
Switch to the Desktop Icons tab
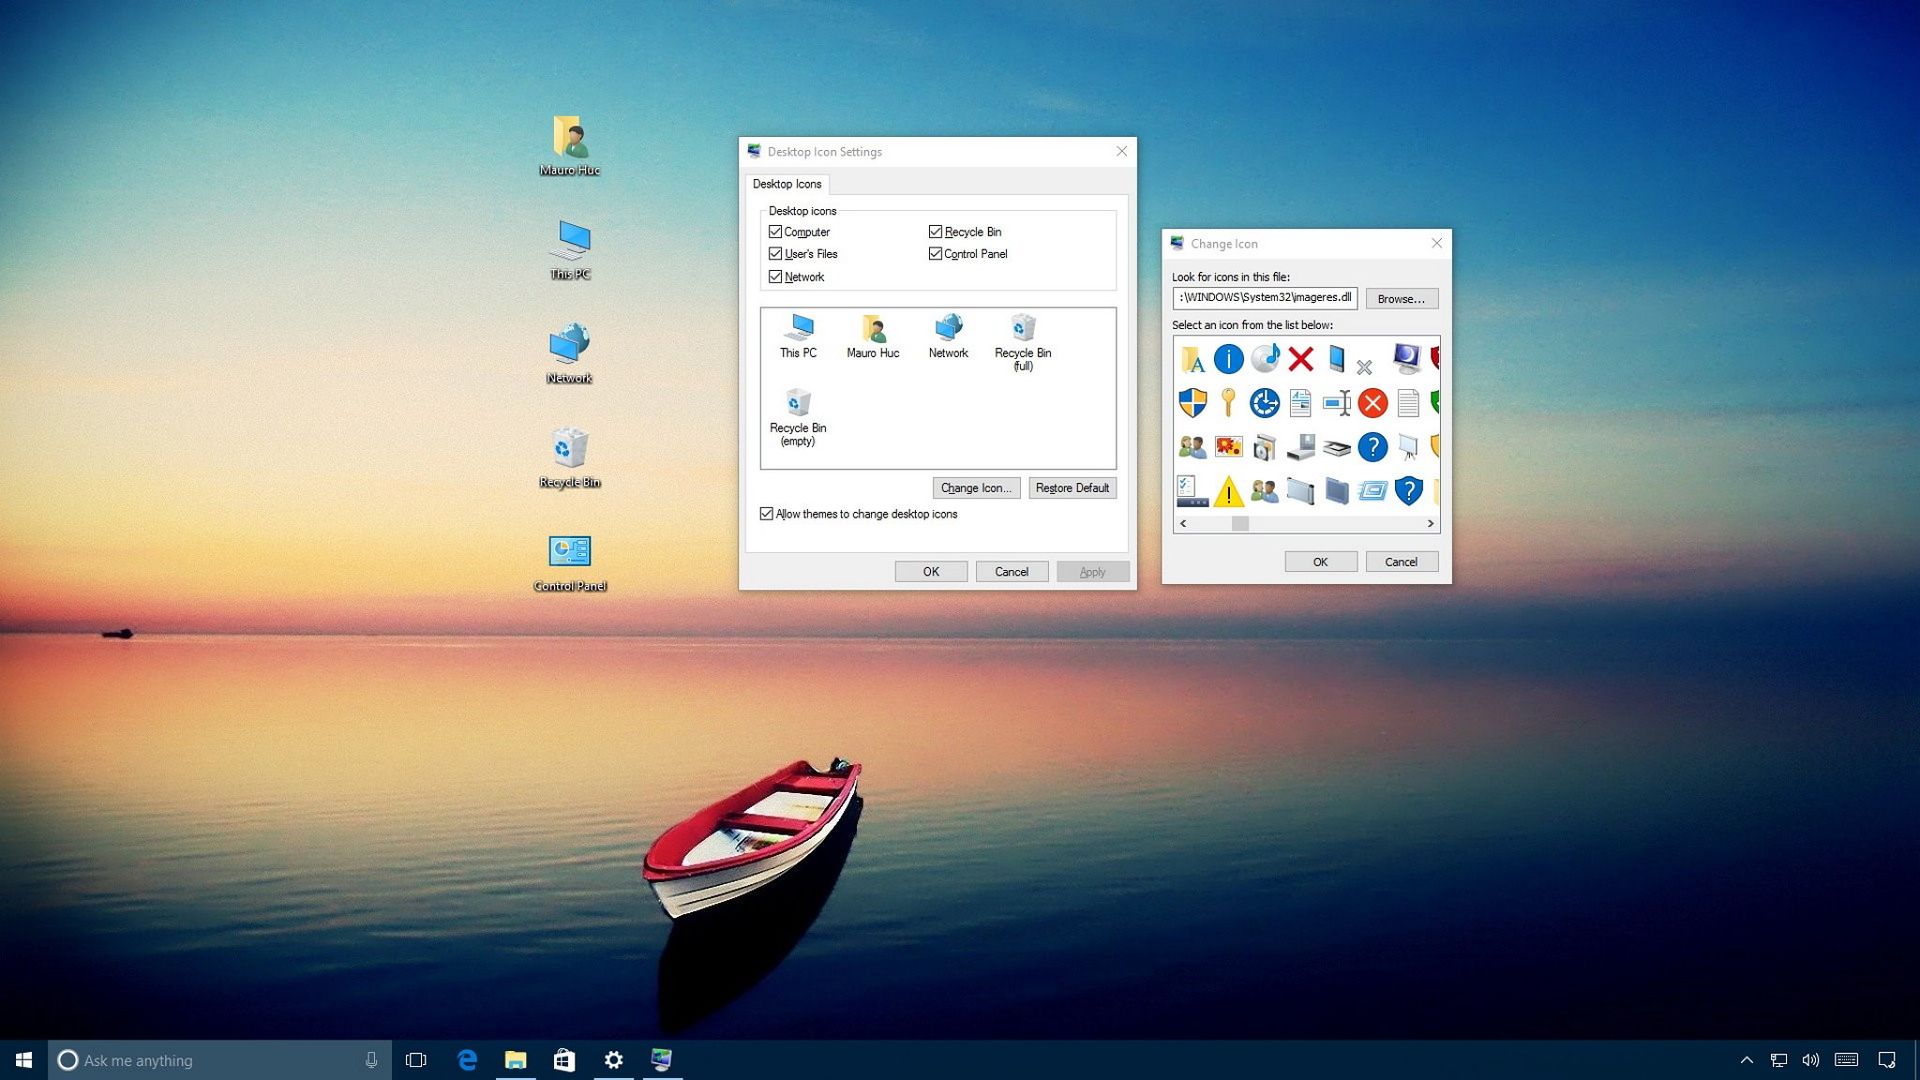(787, 184)
